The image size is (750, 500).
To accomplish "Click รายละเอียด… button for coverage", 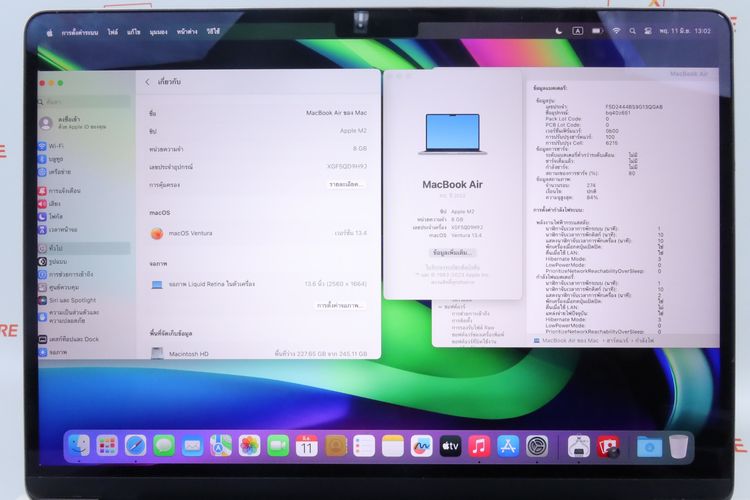I will pyautogui.click(x=347, y=184).
